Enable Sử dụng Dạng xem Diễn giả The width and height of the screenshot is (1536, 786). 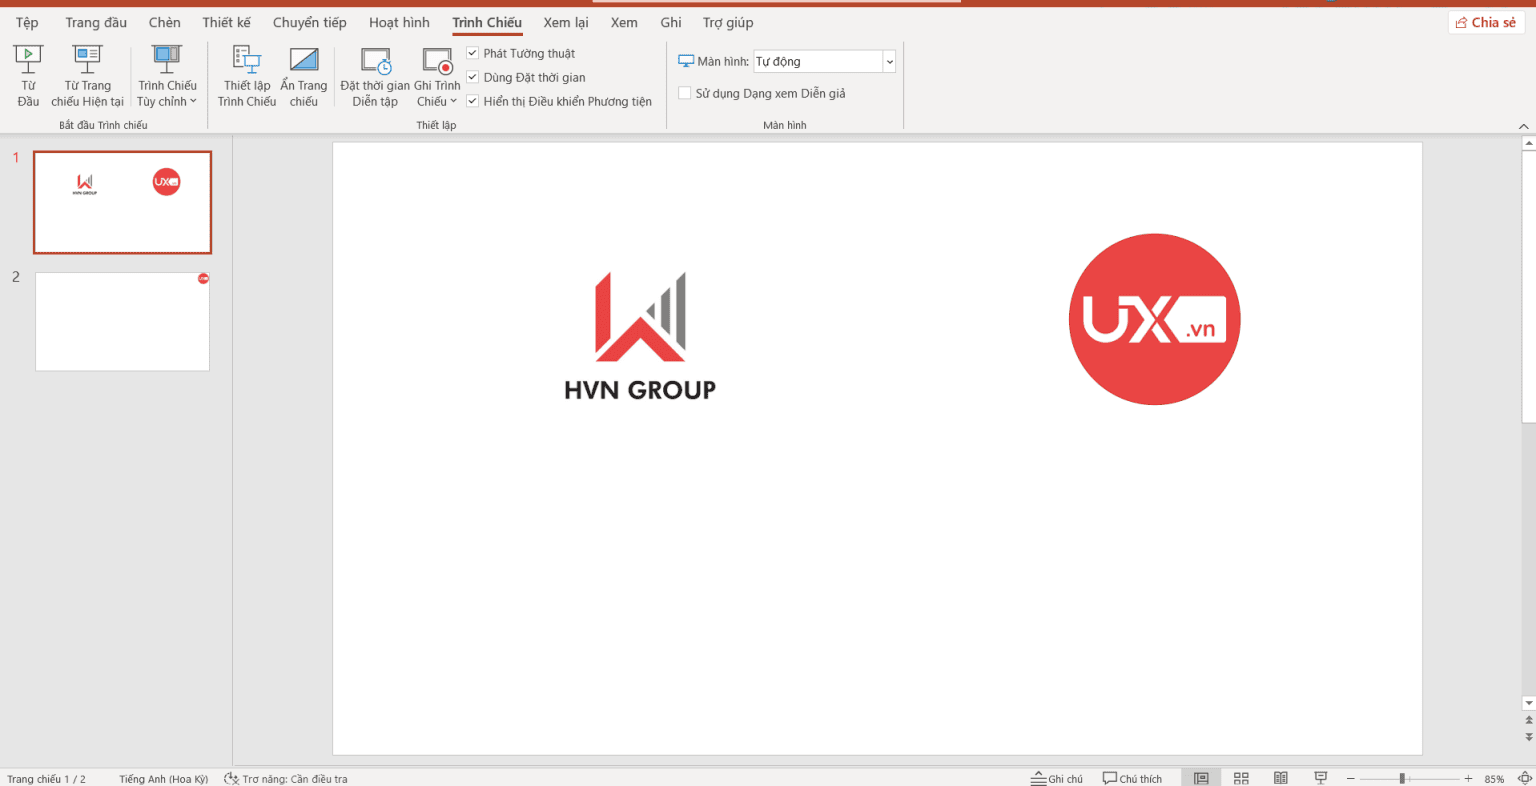pos(684,92)
